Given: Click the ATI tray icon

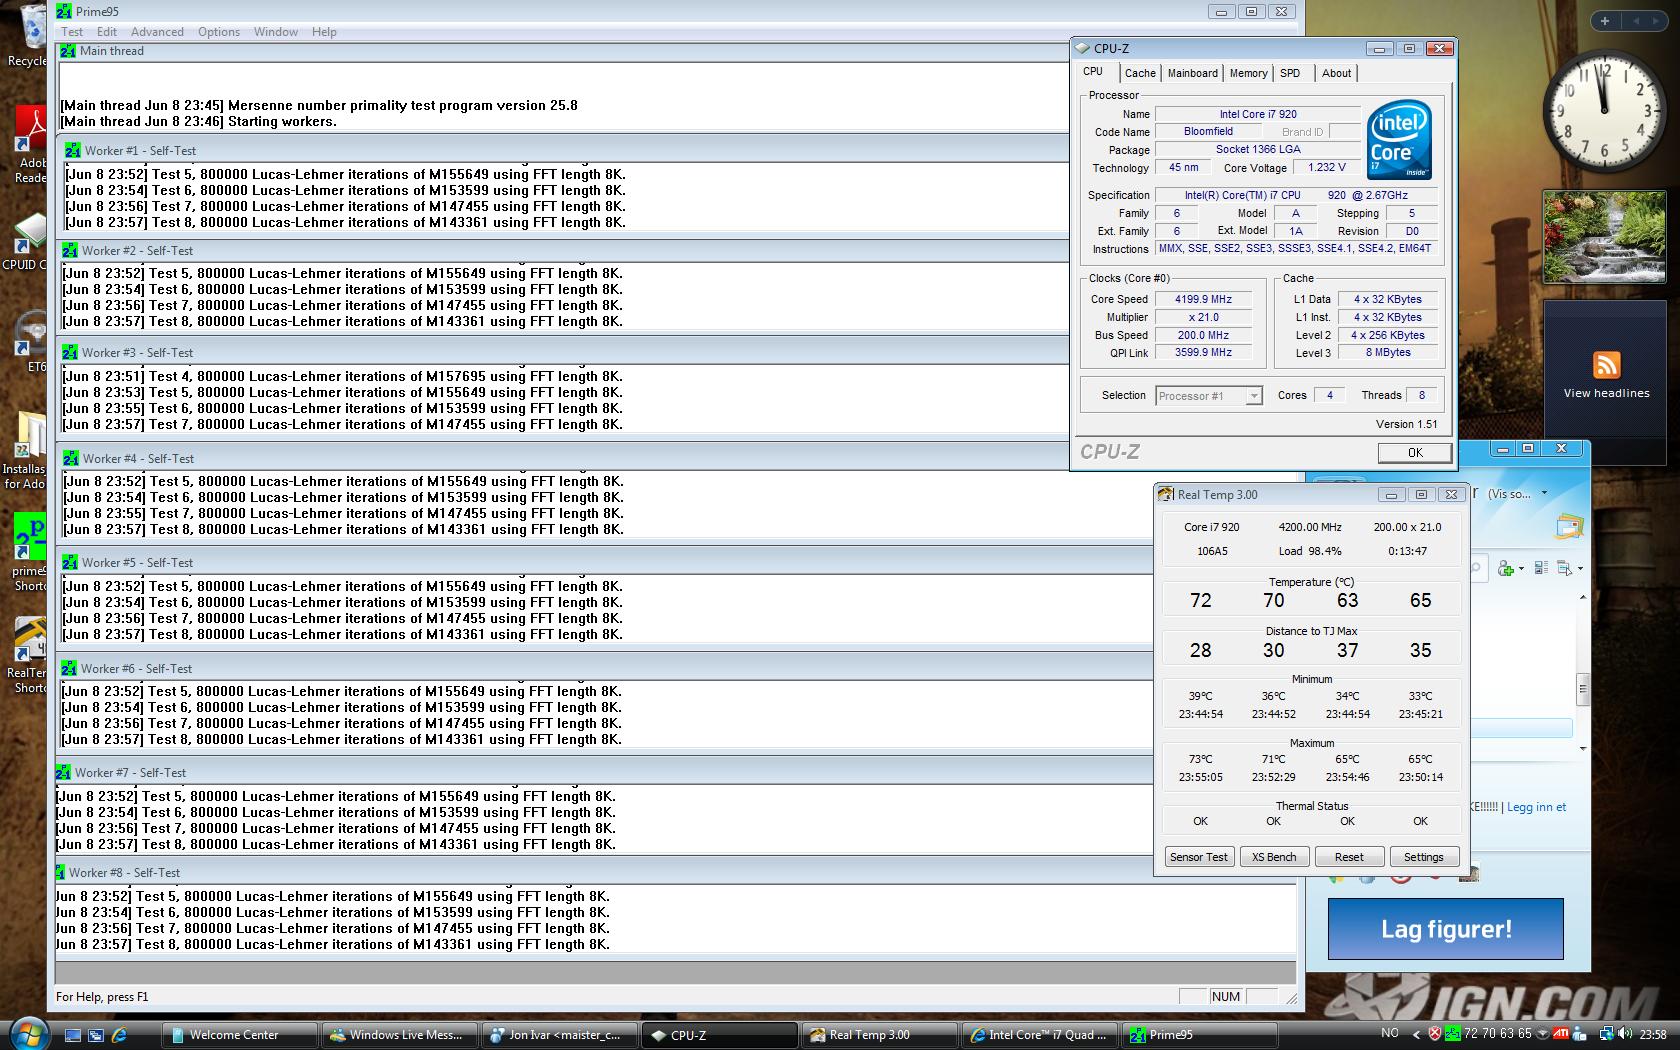Looking at the screenshot, I should point(1560,1033).
